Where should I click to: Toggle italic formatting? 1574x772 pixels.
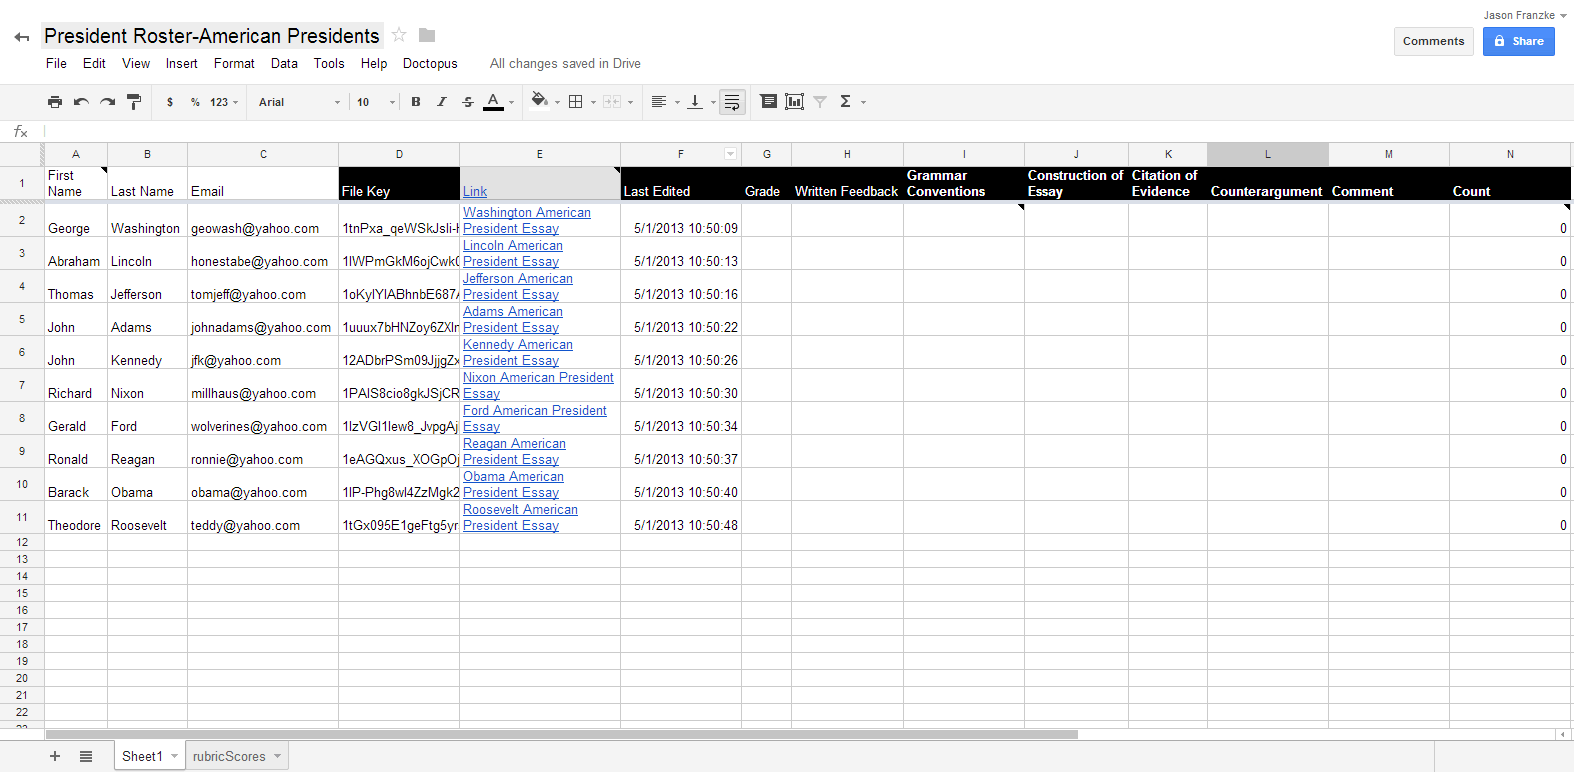(441, 102)
